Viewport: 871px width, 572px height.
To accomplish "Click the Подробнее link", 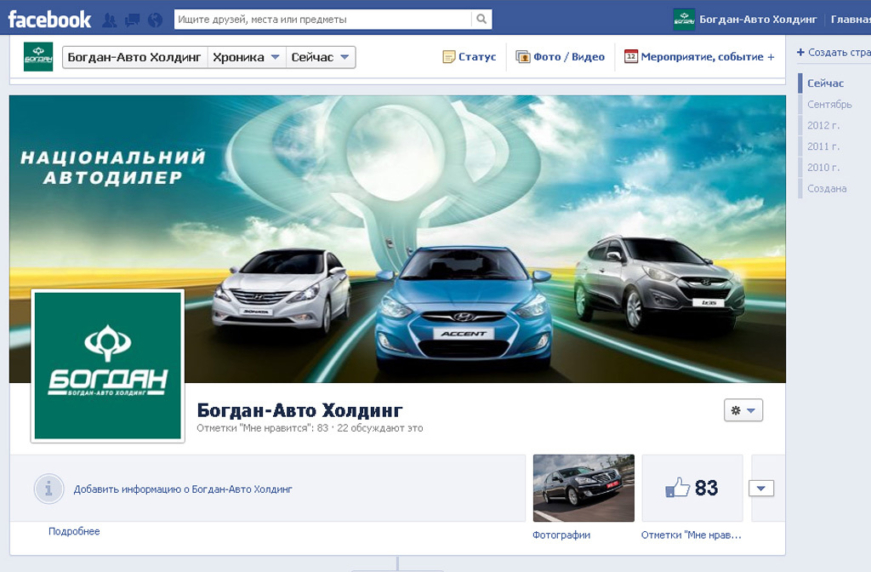I will click(x=74, y=531).
